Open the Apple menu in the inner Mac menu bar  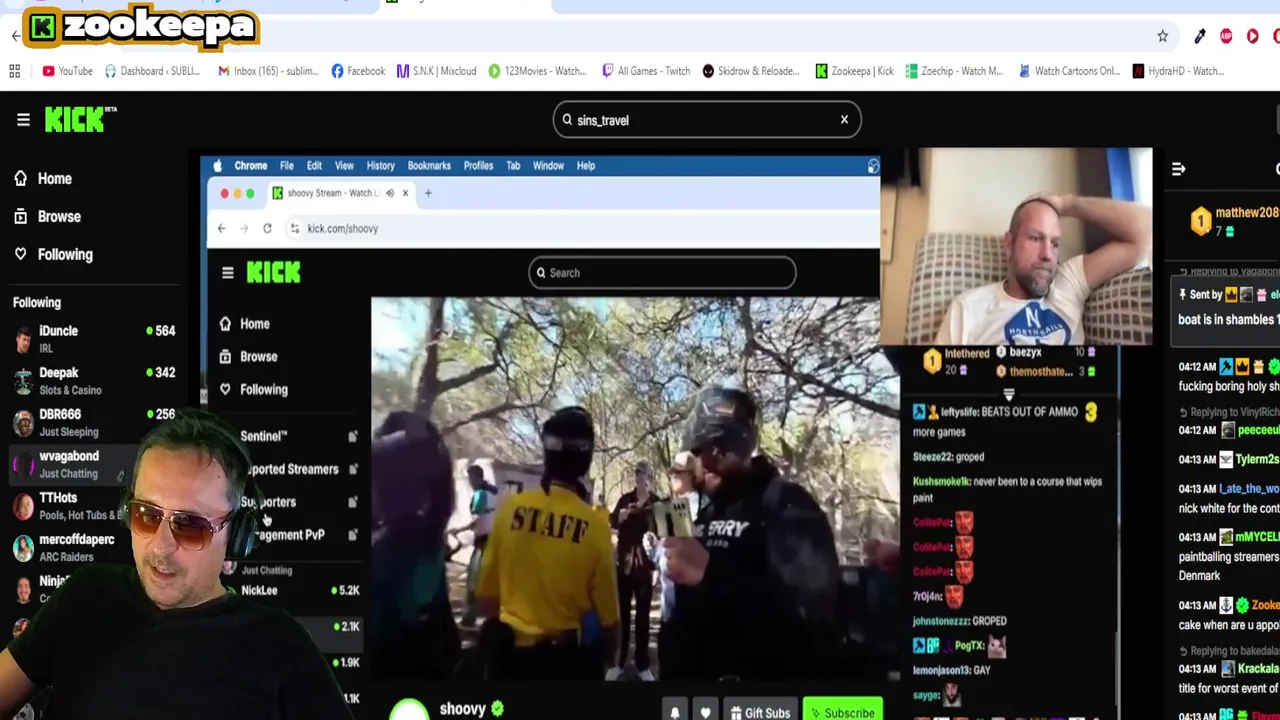tap(217, 166)
